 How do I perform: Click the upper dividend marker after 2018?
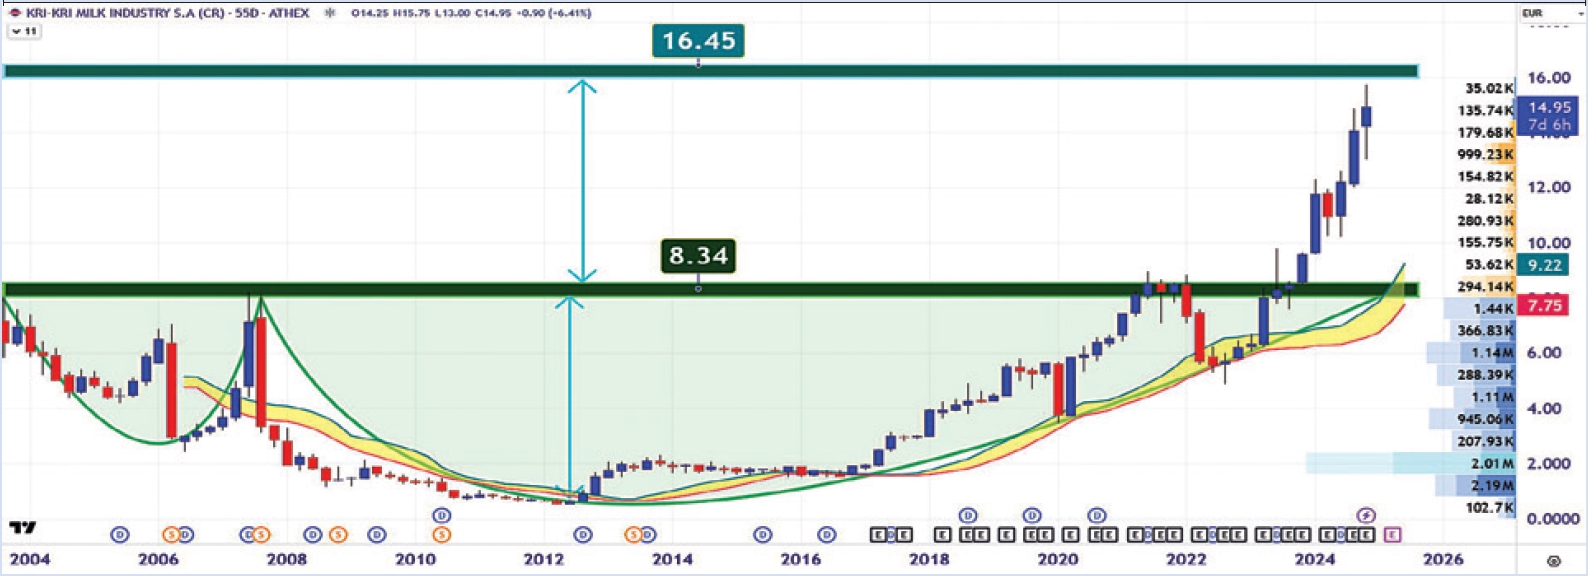(968, 515)
